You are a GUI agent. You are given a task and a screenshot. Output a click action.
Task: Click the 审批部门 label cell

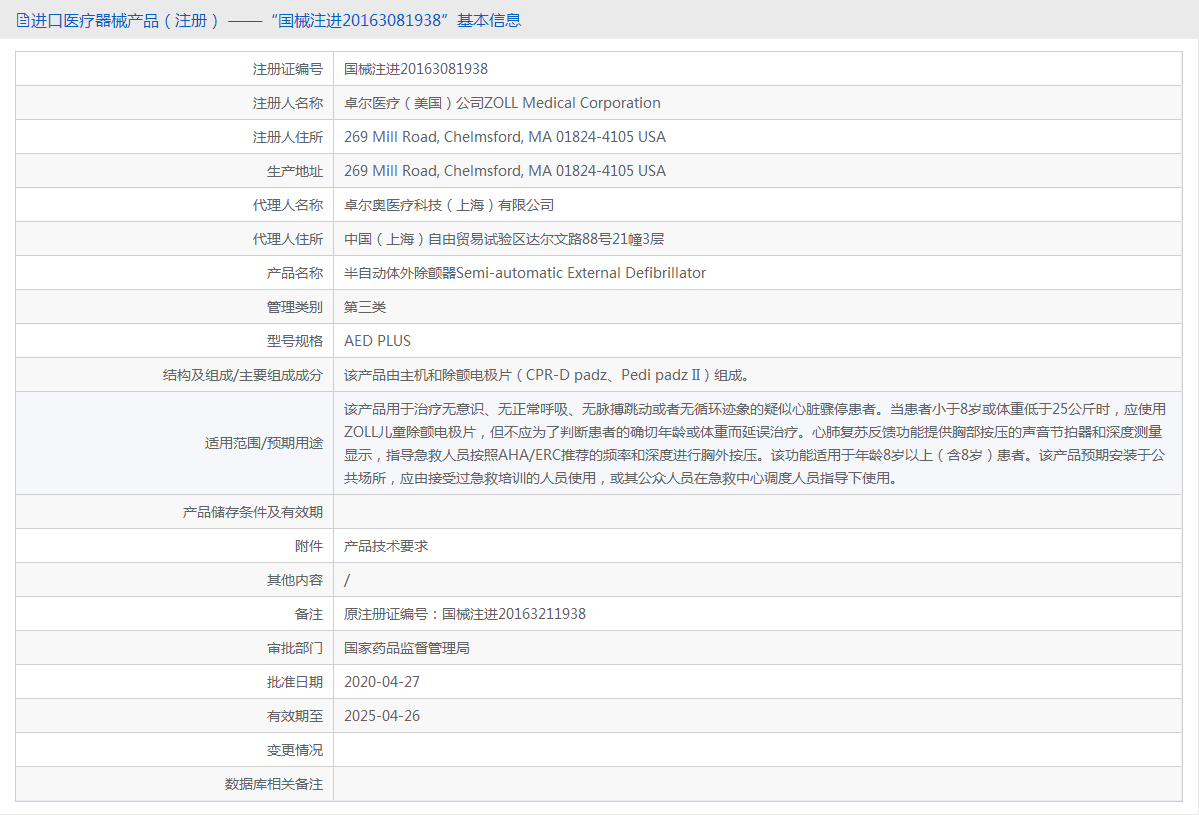pyautogui.click(x=174, y=648)
